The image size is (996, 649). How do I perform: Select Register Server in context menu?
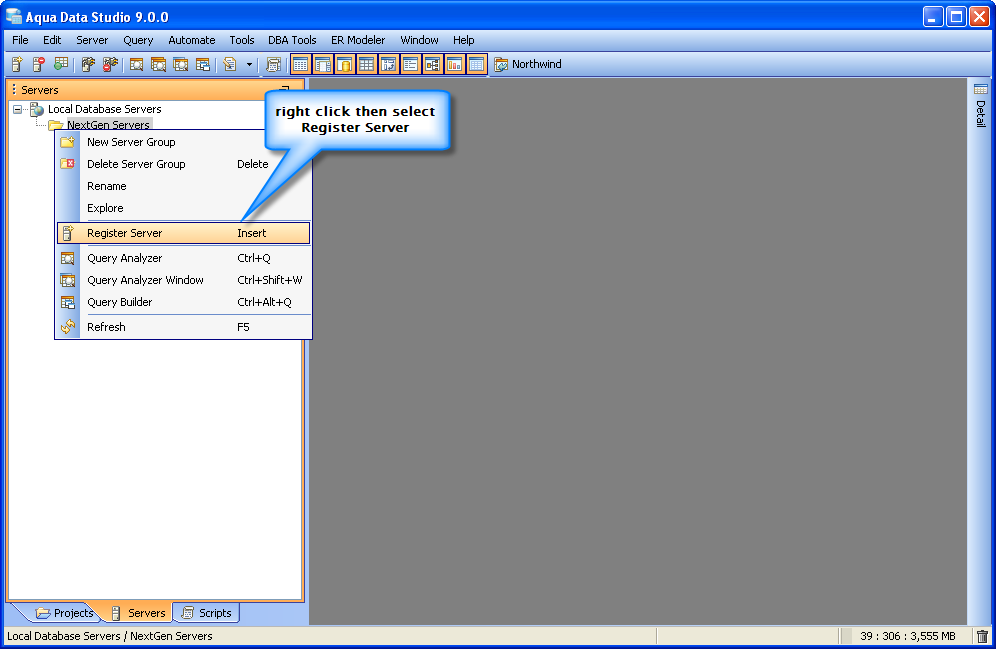(184, 233)
